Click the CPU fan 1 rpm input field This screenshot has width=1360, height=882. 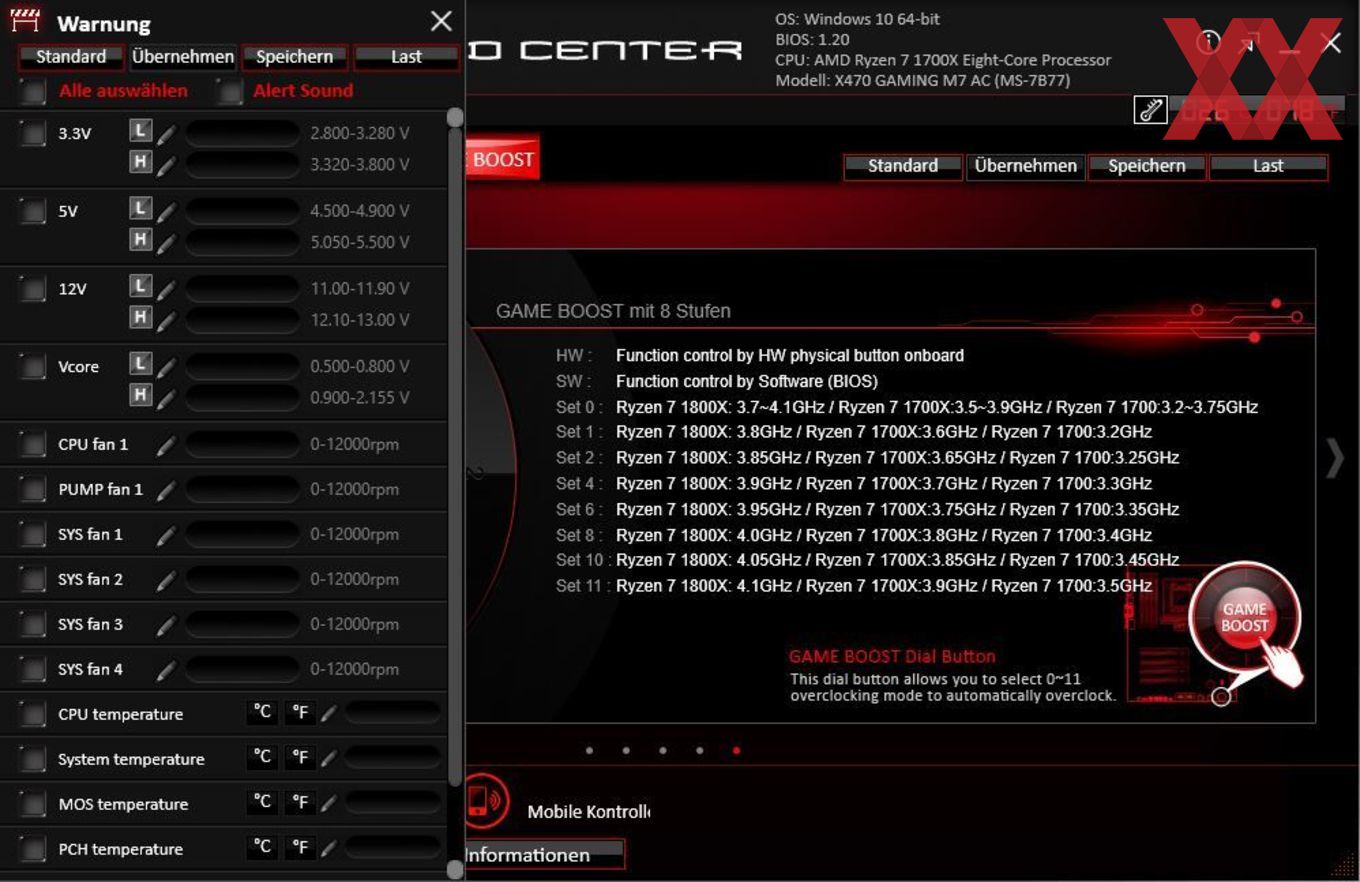pos(242,444)
